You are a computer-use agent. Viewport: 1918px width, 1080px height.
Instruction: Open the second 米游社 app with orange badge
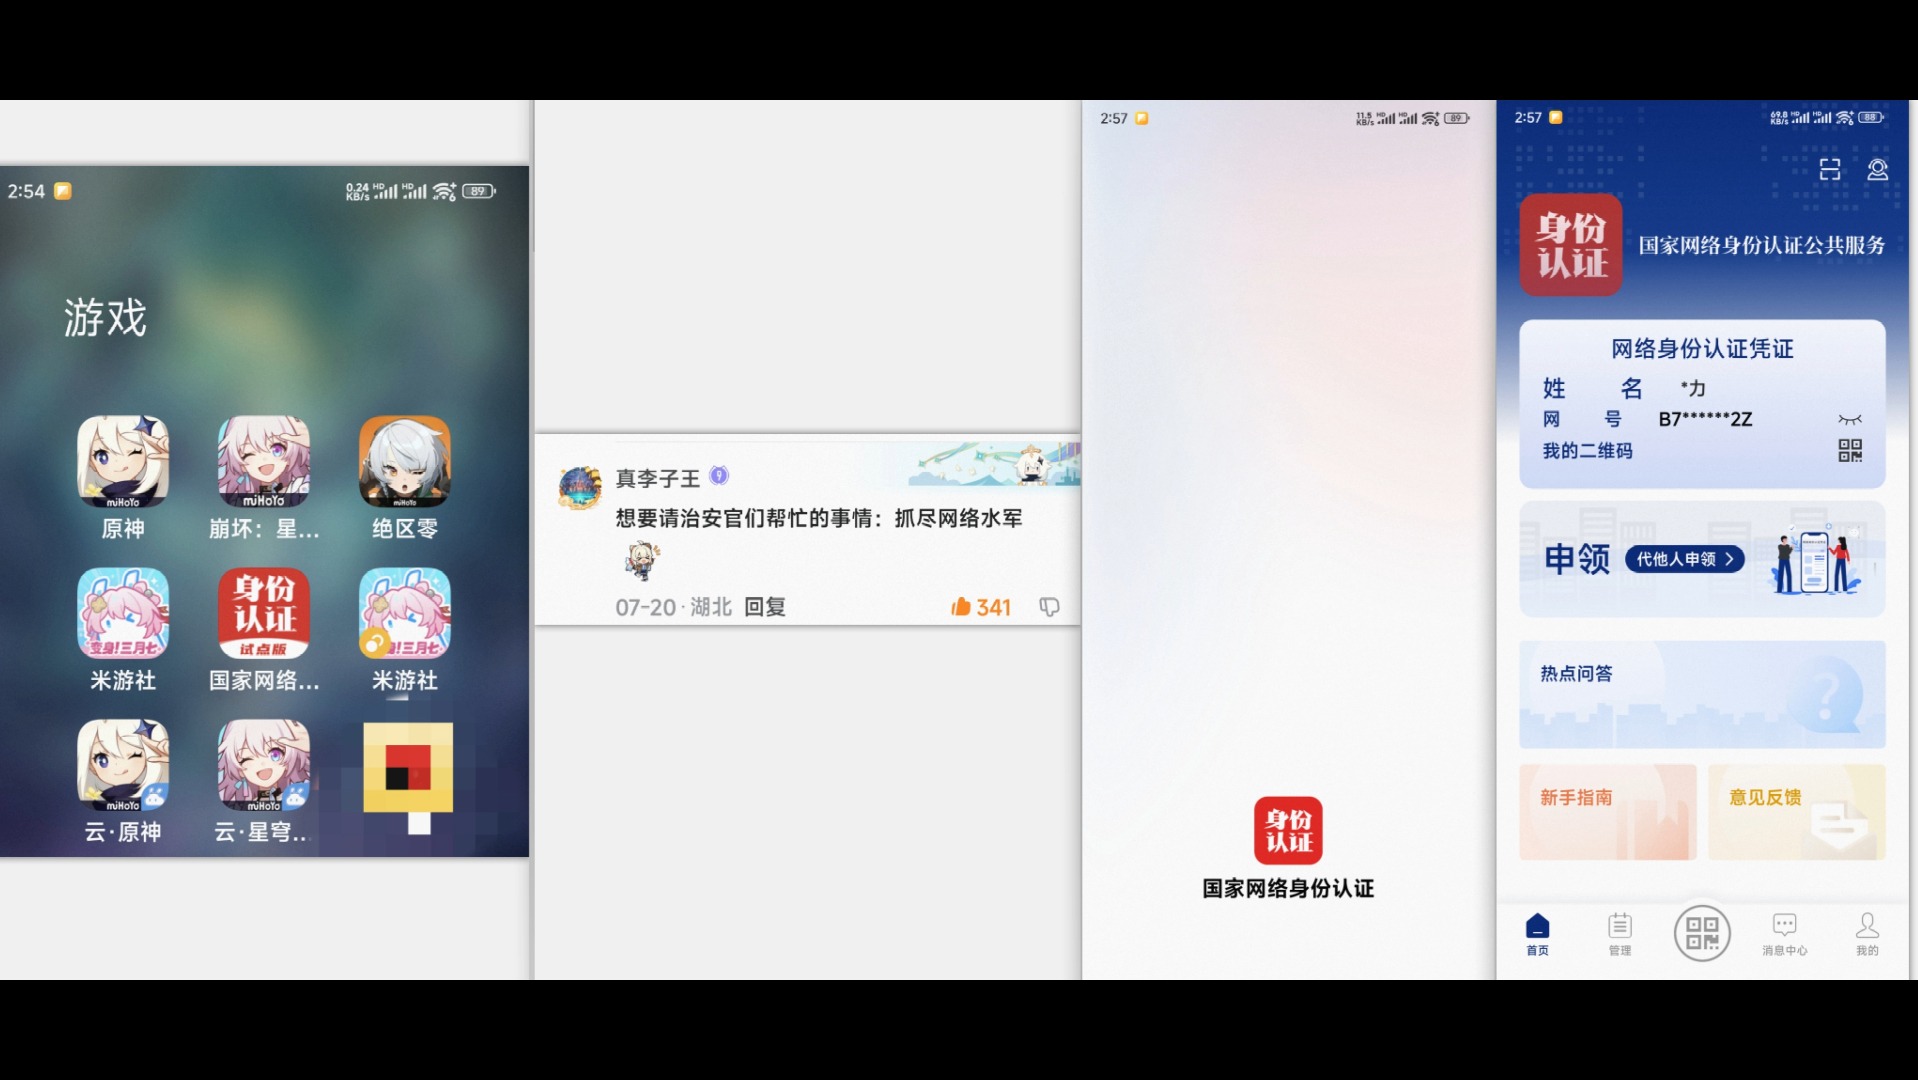(405, 613)
